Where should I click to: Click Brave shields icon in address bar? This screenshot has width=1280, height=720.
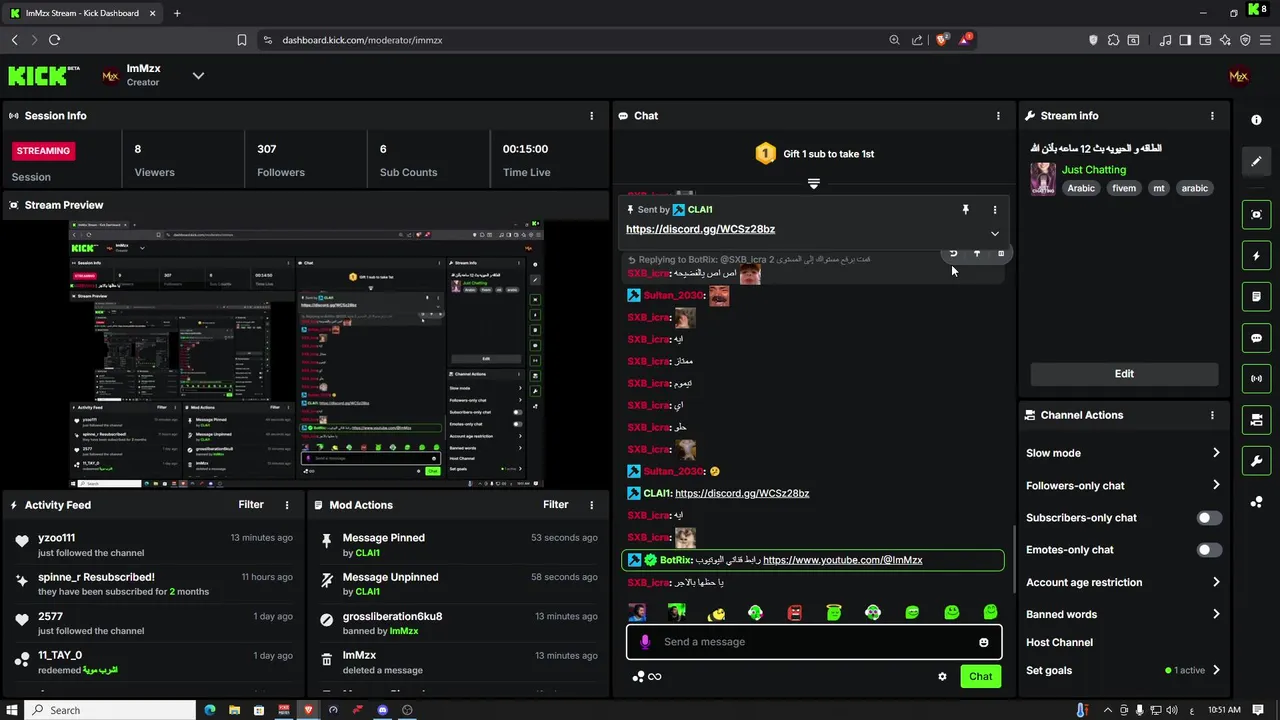point(941,40)
